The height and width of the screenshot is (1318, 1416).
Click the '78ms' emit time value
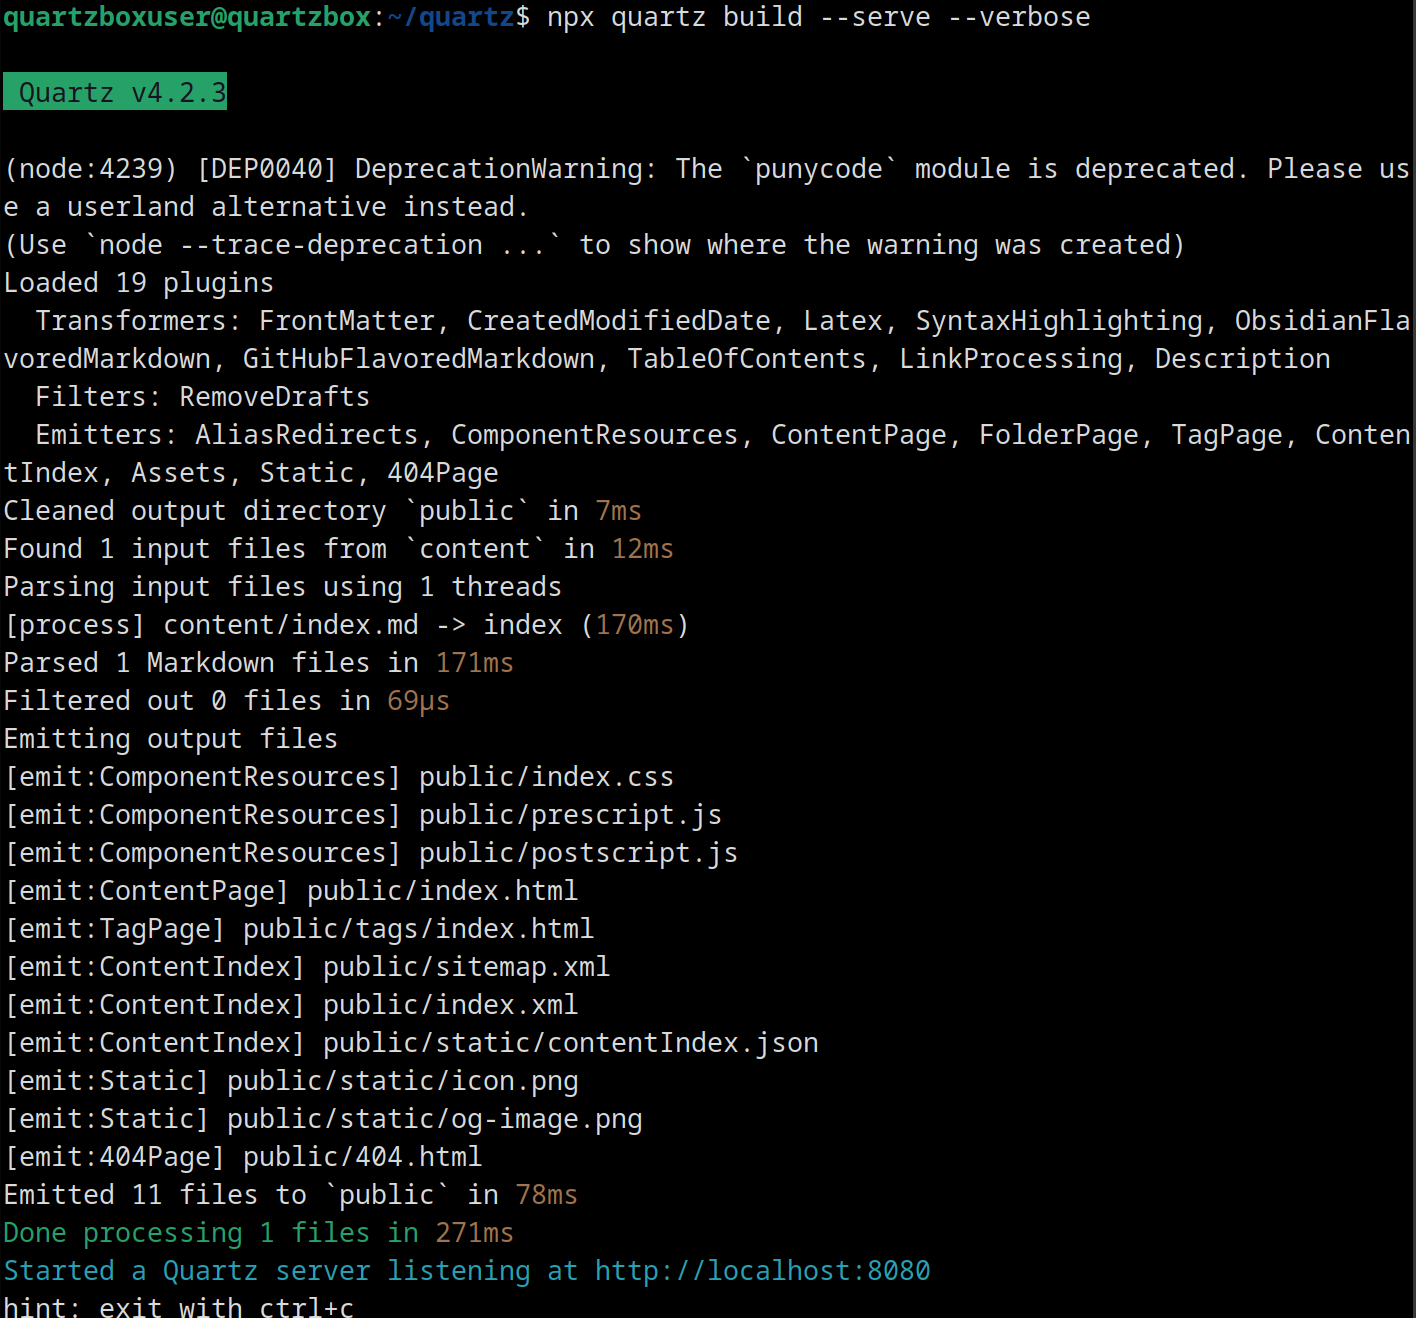point(546,1195)
